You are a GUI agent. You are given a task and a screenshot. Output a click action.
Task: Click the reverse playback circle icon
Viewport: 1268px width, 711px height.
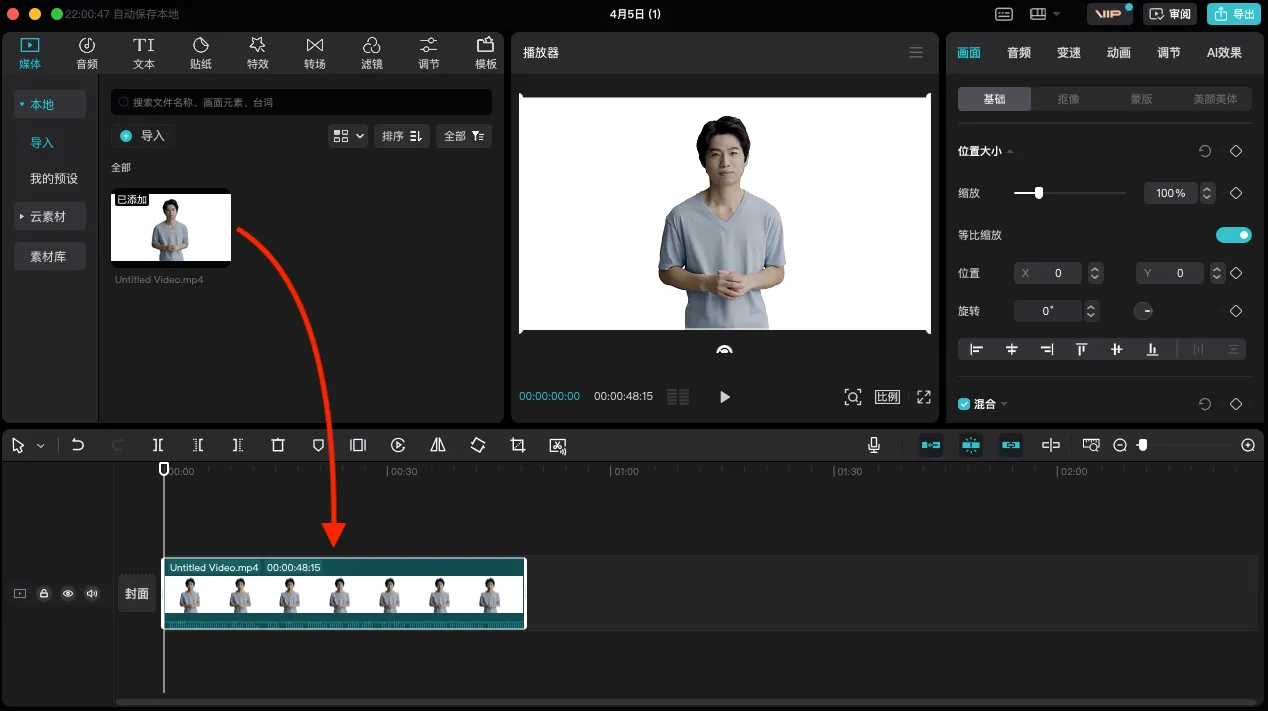coord(398,445)
